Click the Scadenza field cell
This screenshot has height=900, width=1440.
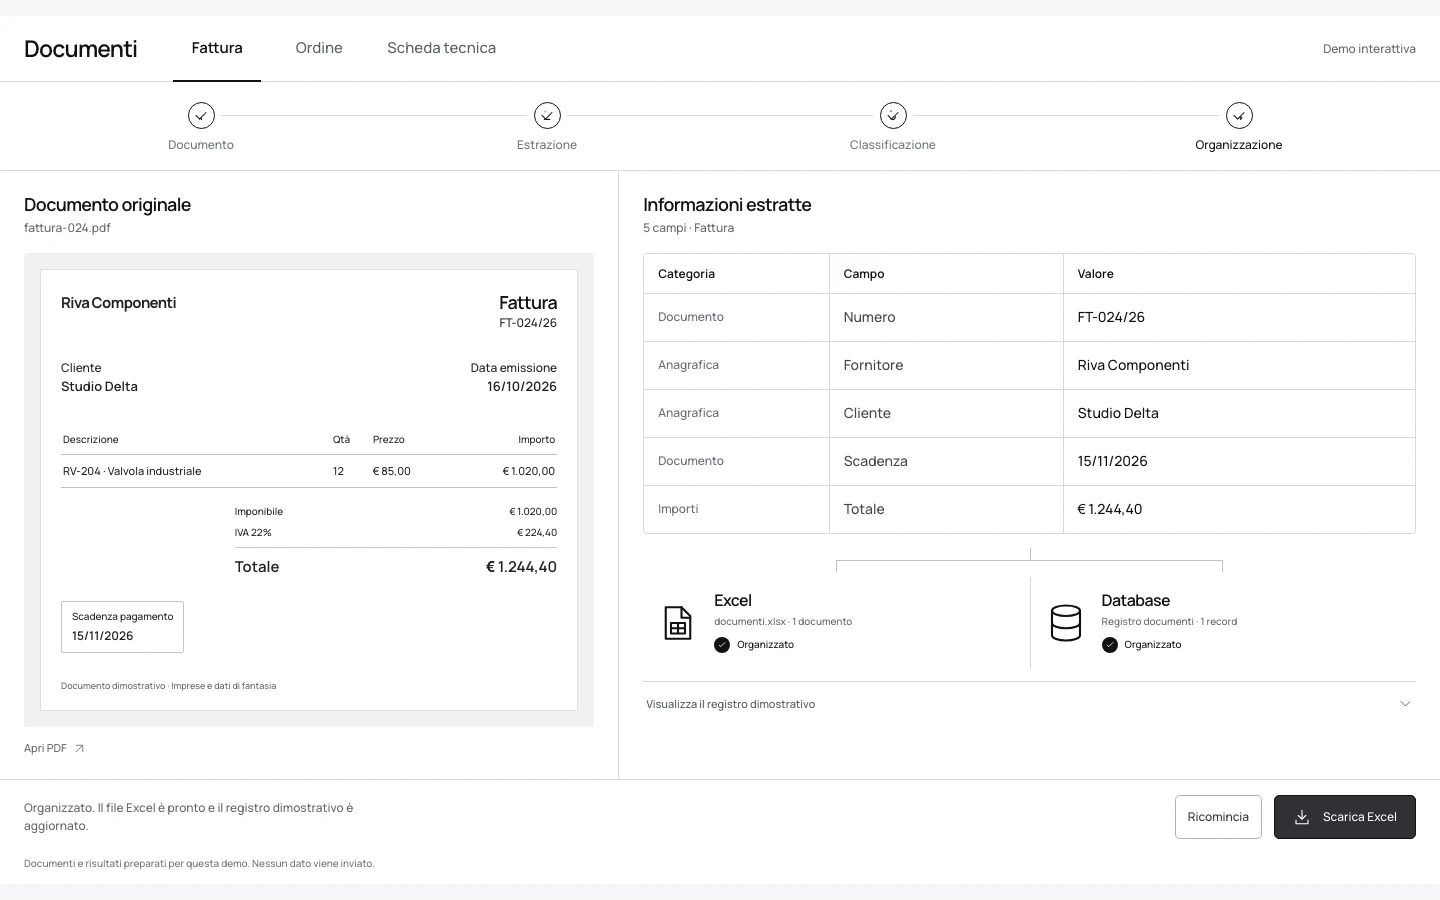coord(946,461)
